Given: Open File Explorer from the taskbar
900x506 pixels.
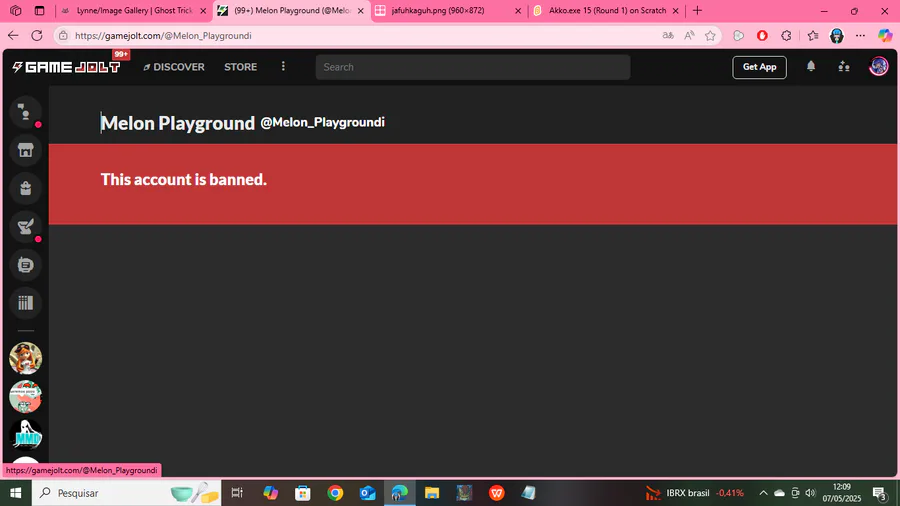Looking at the screenshot, I should (x=432, y=493).
